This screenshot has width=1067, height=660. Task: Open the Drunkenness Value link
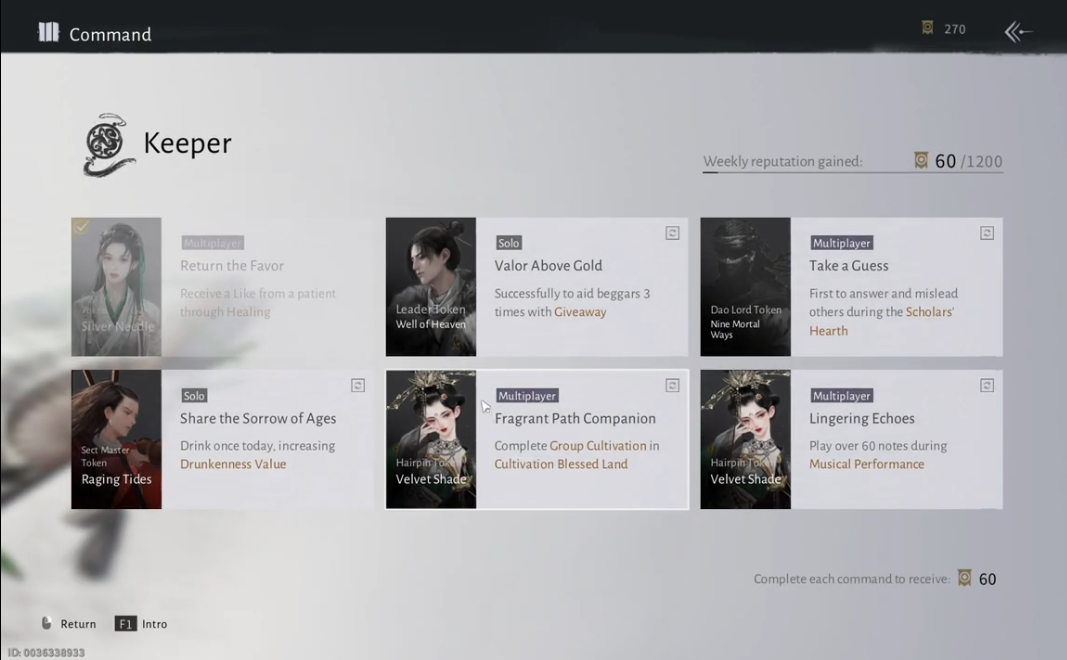tap(233, 464)
